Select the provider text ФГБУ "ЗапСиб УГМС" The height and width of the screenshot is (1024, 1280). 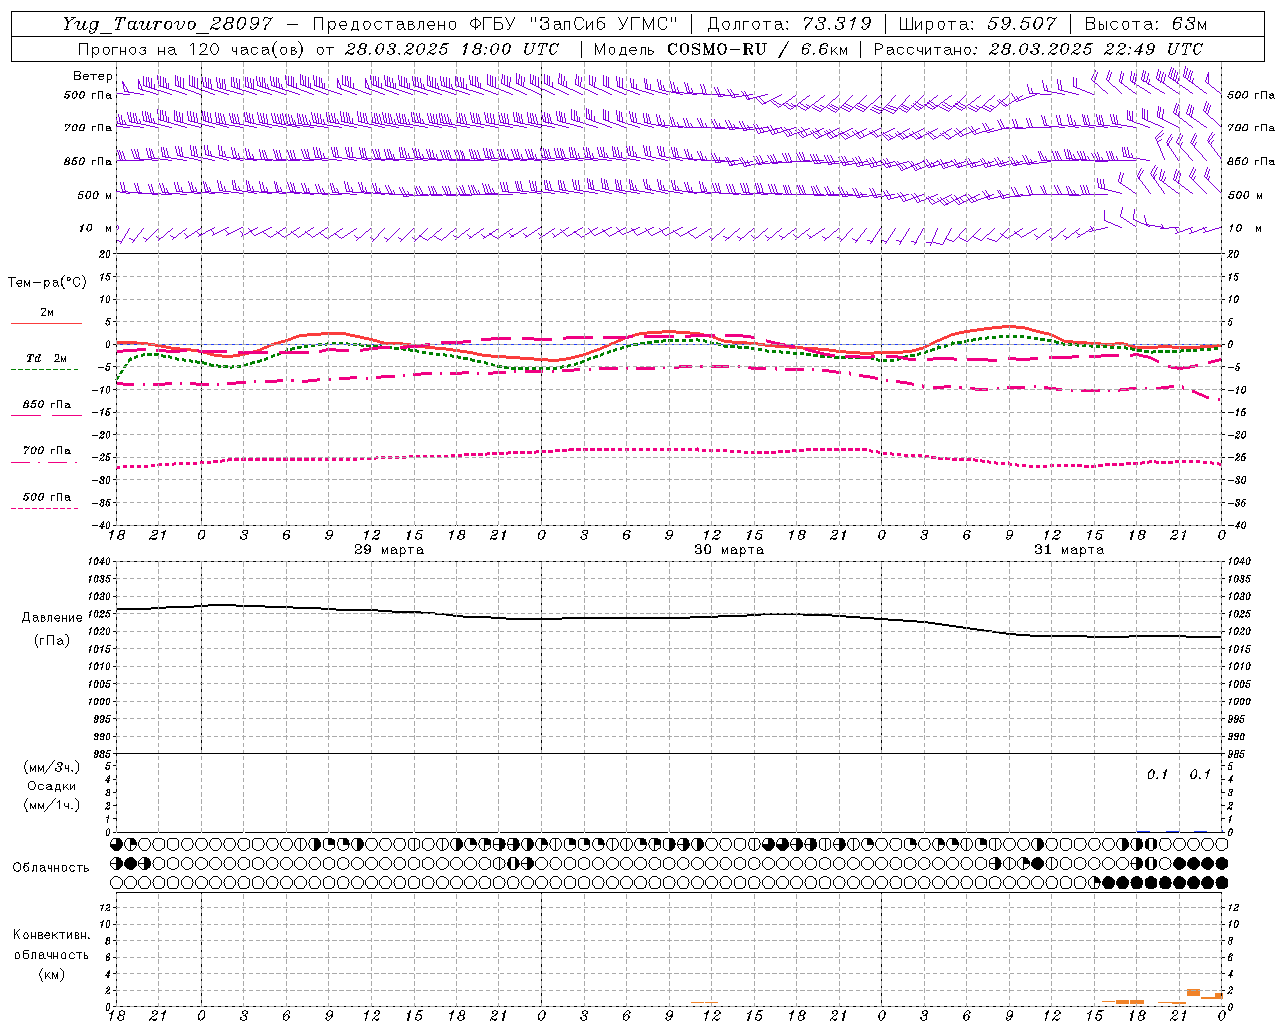[x=573, y=24]
